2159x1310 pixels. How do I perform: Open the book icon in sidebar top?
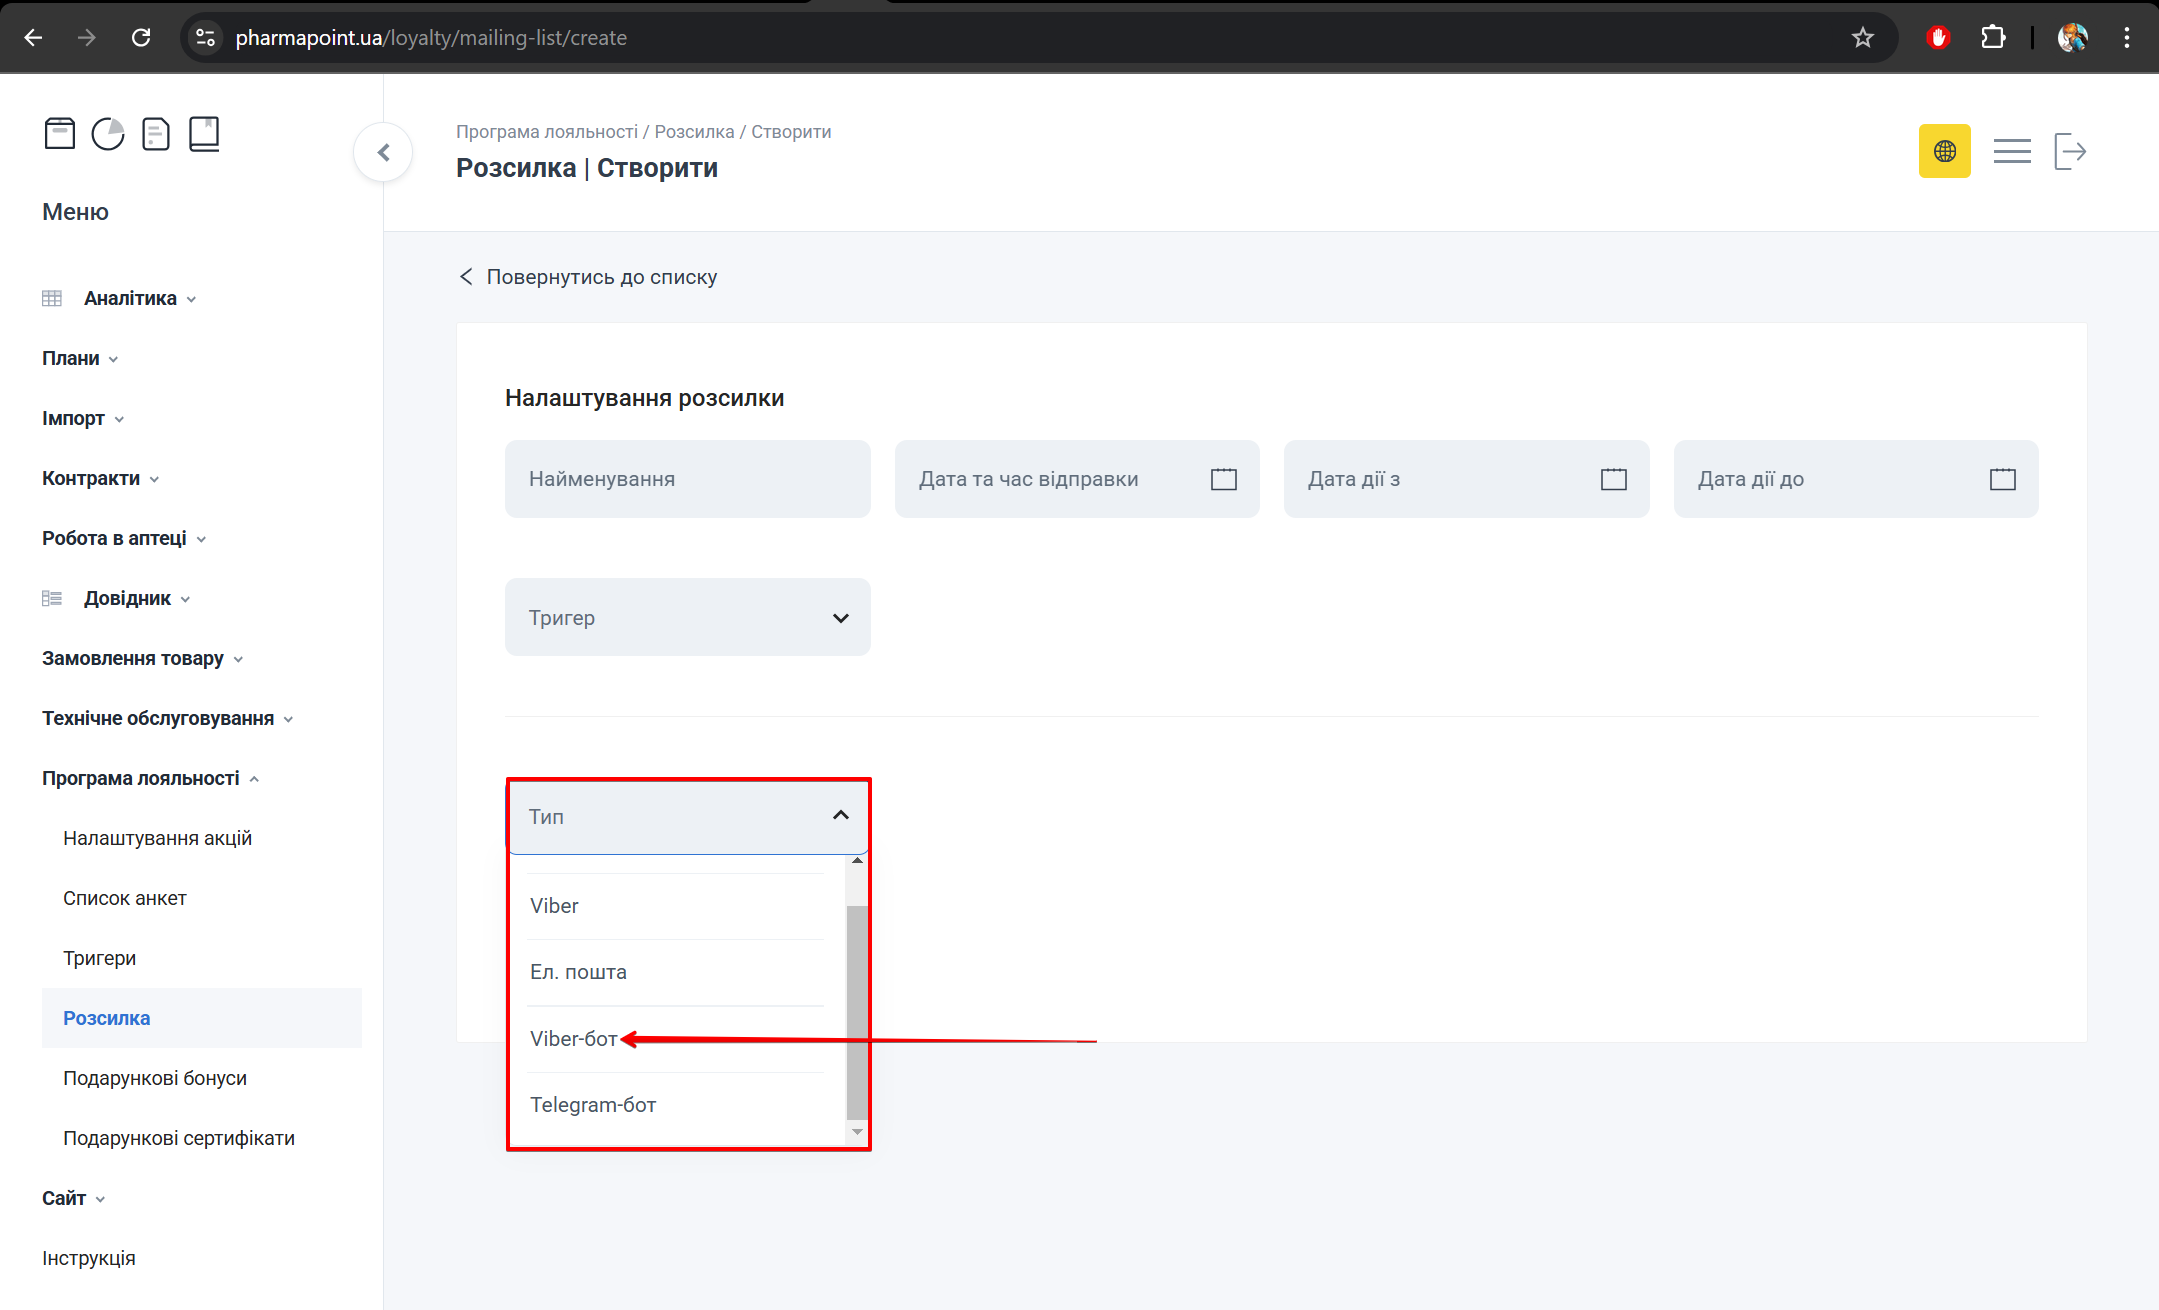click(x=204, y=133)
